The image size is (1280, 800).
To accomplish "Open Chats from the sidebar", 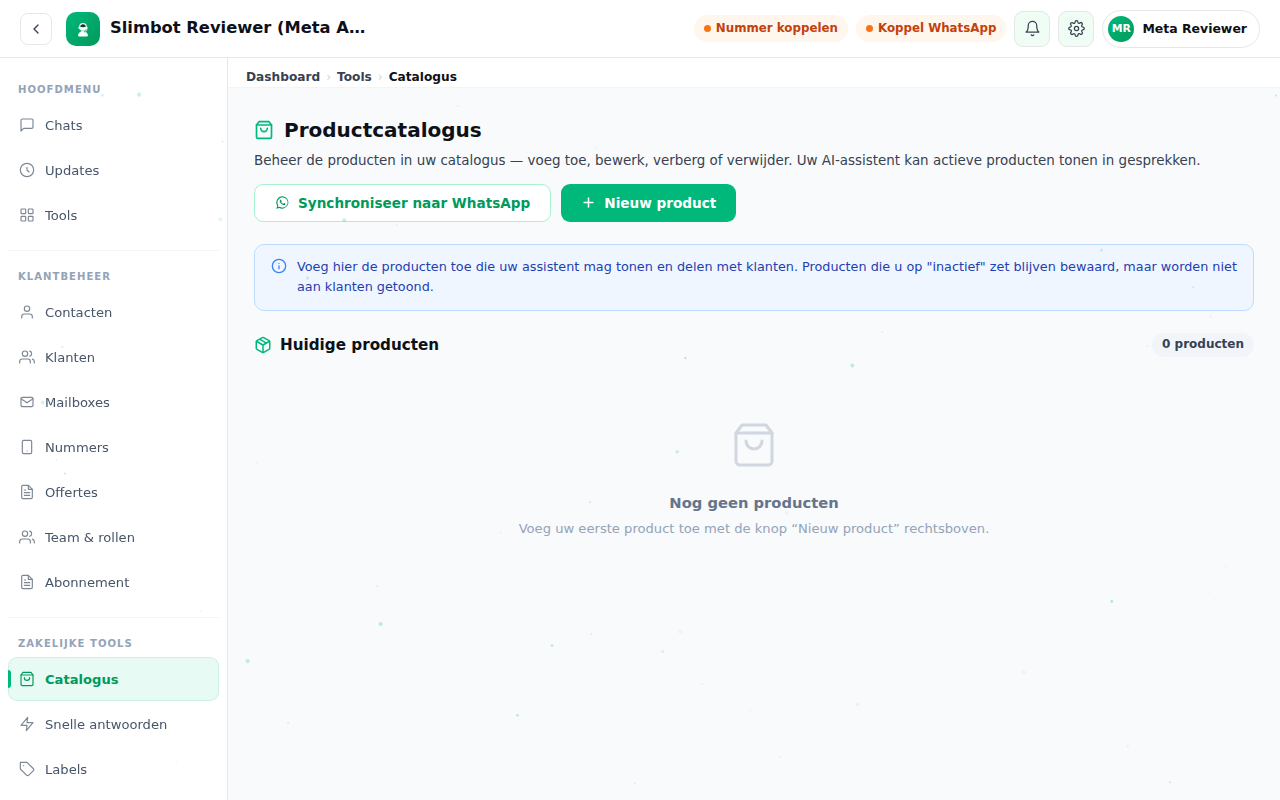I will point(113,125).
